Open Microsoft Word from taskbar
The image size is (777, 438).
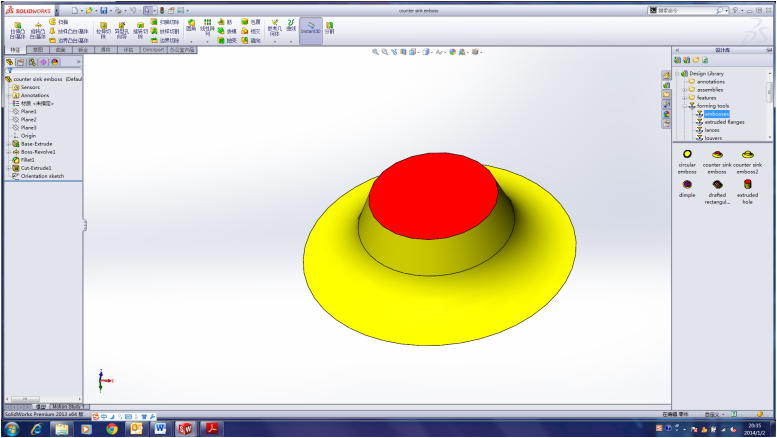tap(161, 429)
